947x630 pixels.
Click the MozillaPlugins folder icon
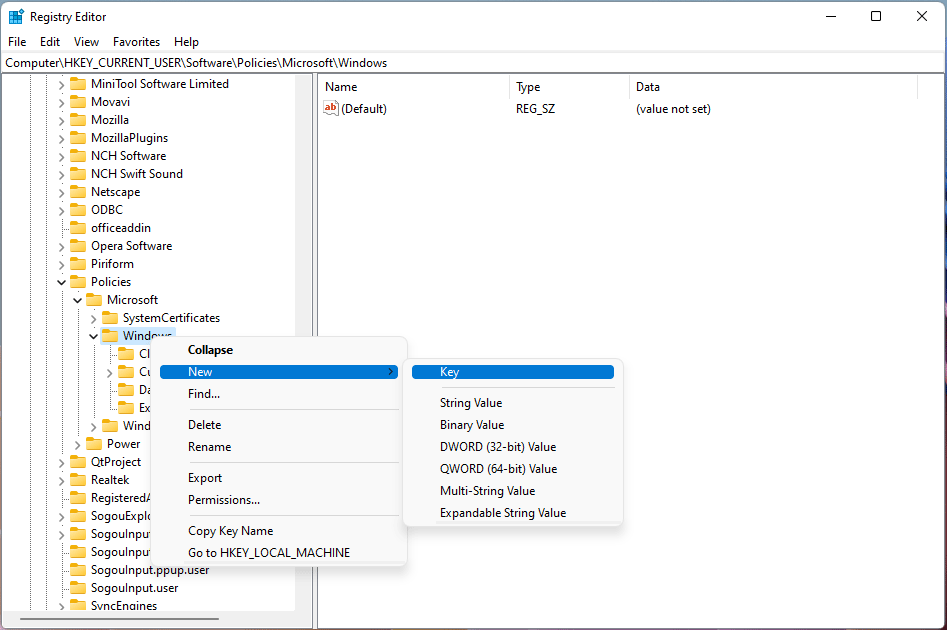click(x=78, y=138)
